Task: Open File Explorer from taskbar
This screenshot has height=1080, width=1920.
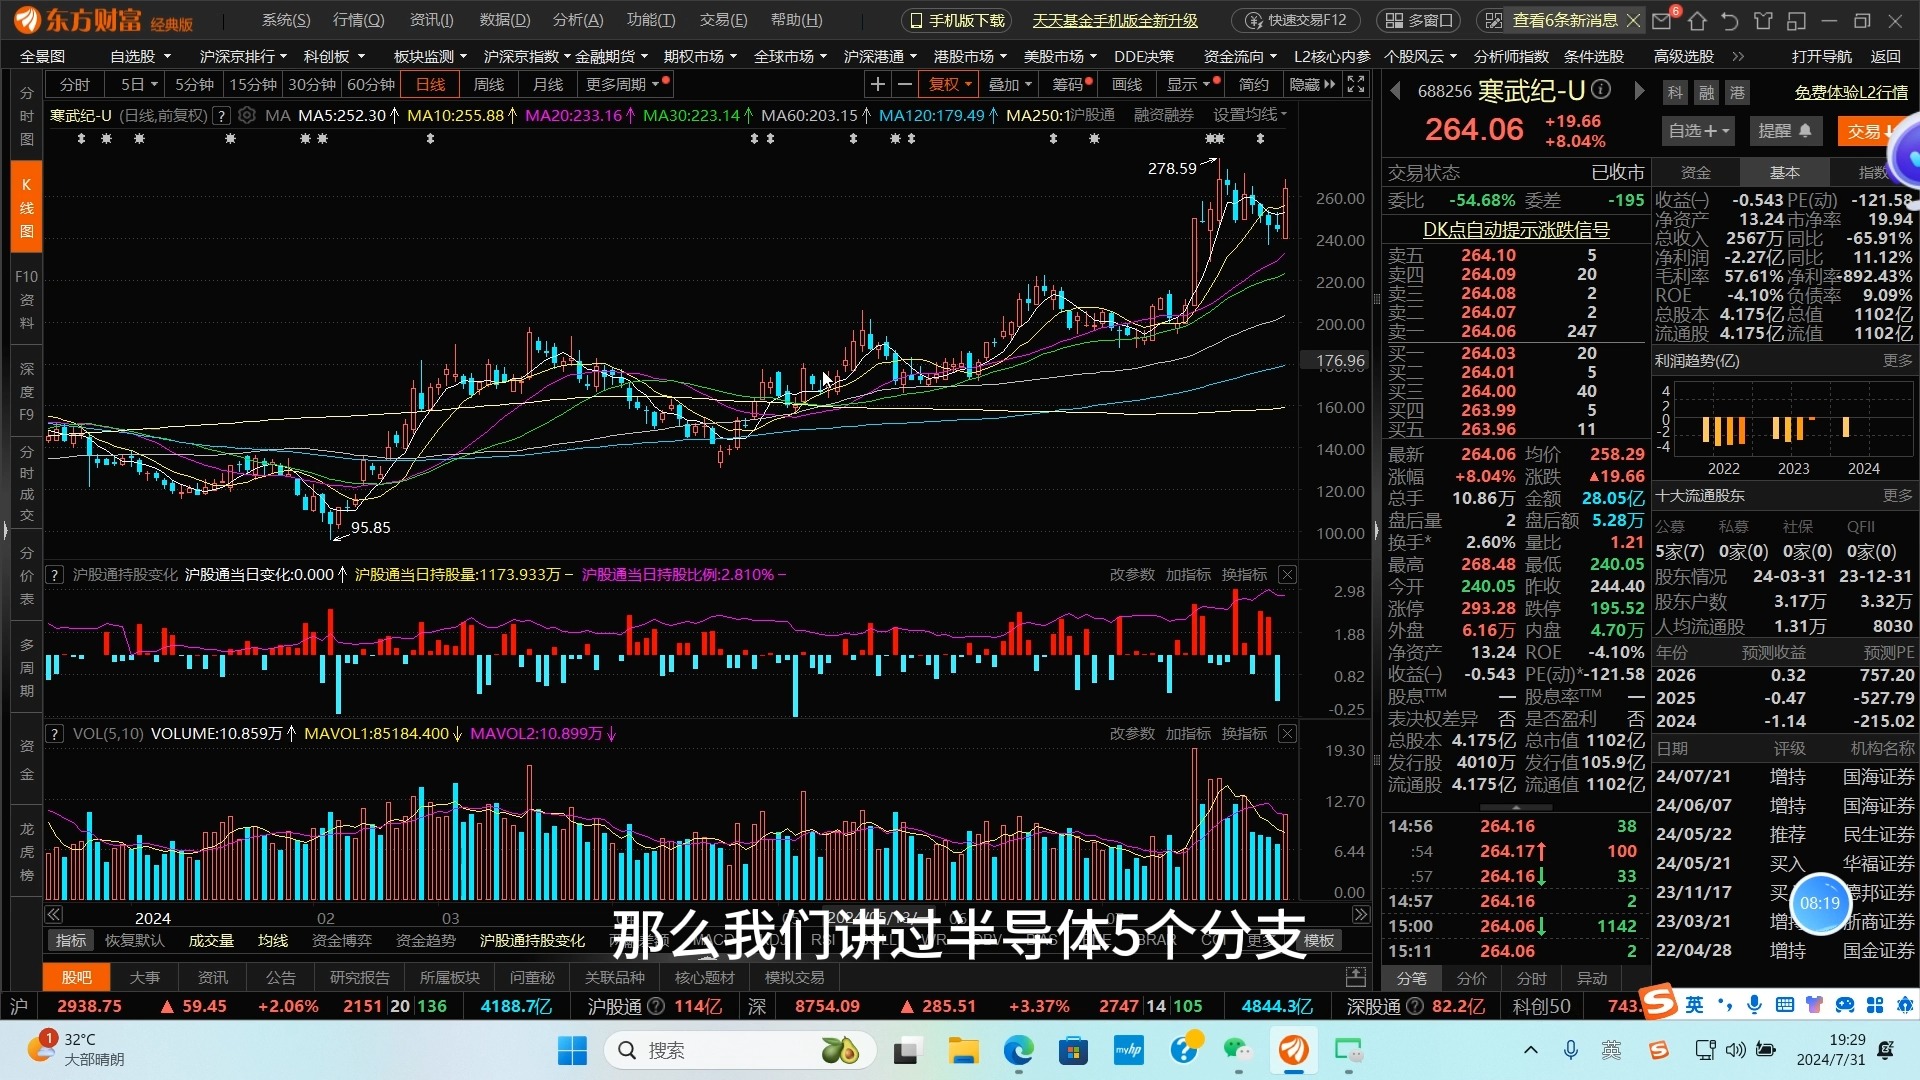Action: 963,1051
